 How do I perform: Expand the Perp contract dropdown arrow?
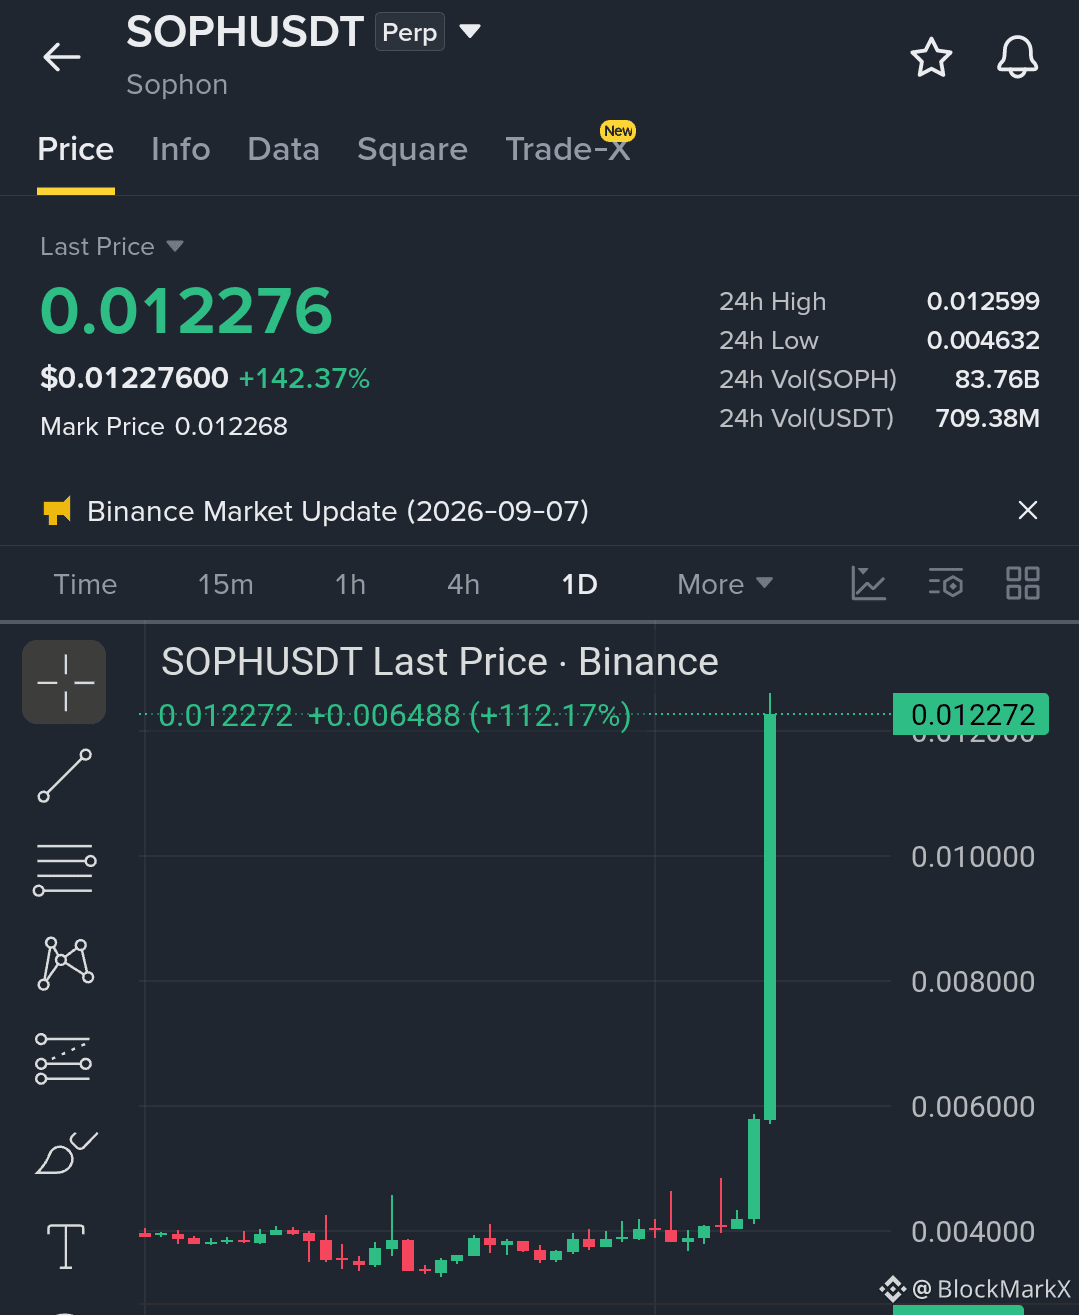[x=470, y=32]
